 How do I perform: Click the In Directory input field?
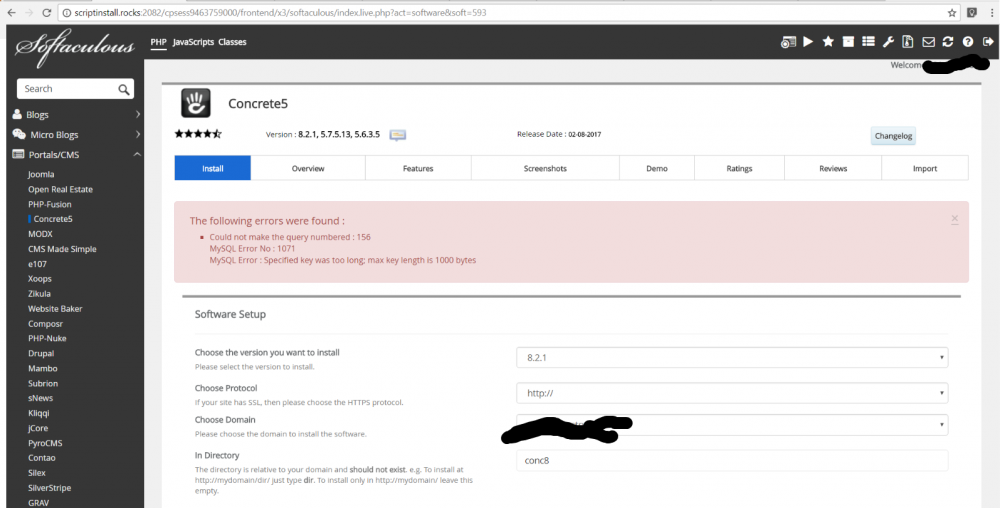coord(732,460)
